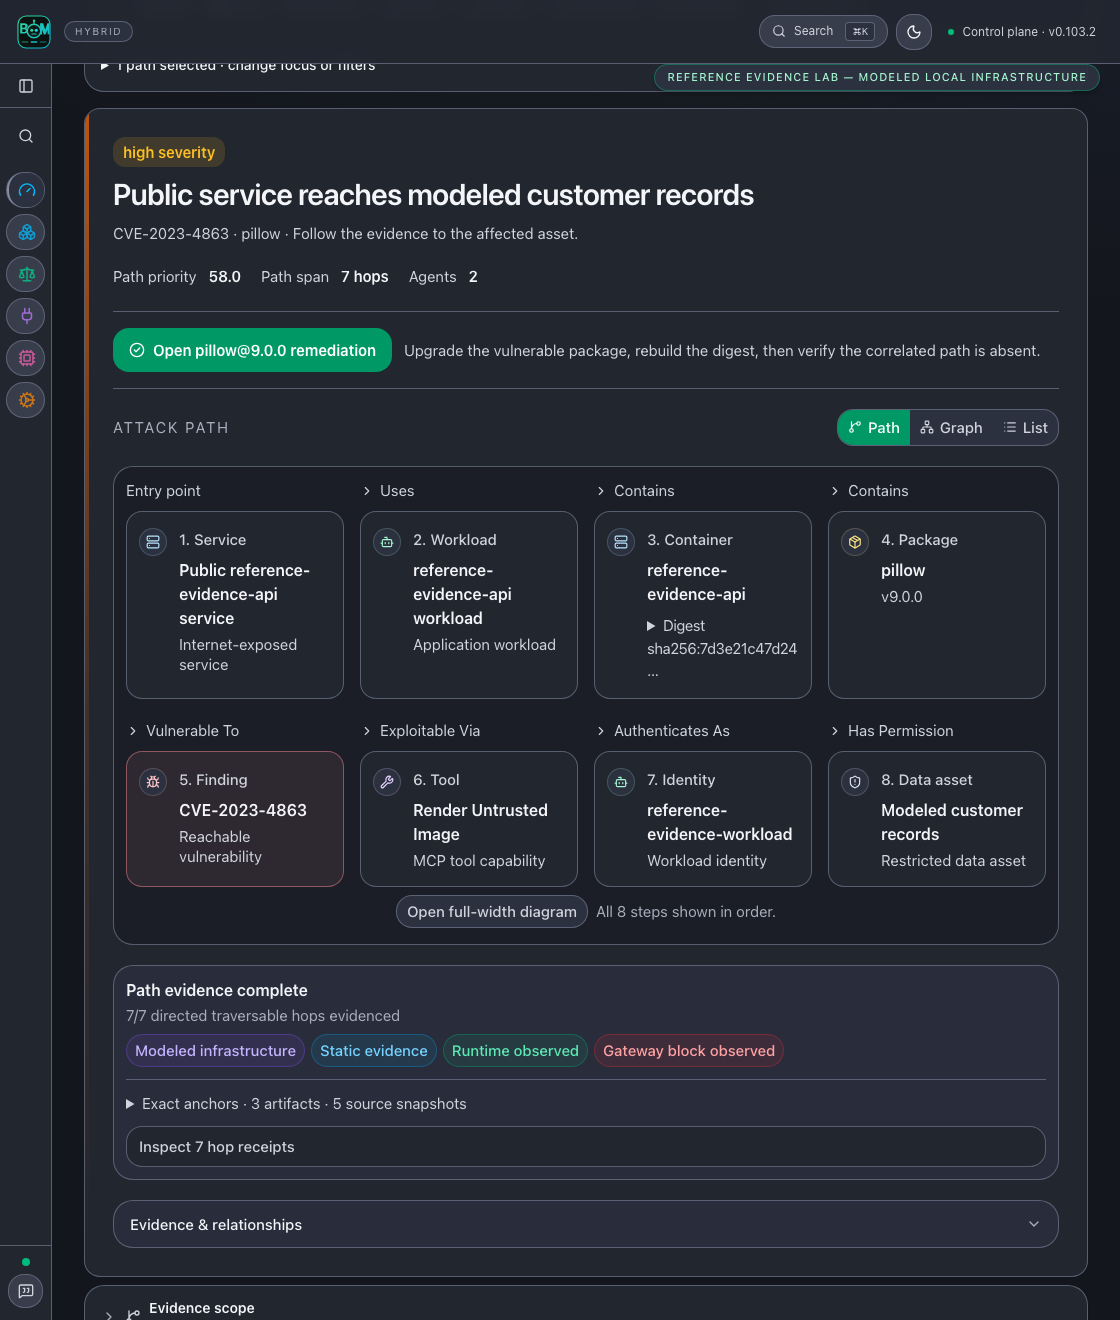Click the 1. Service node icon
This screenshot has height=1320, width=1120.
point(153,542)
